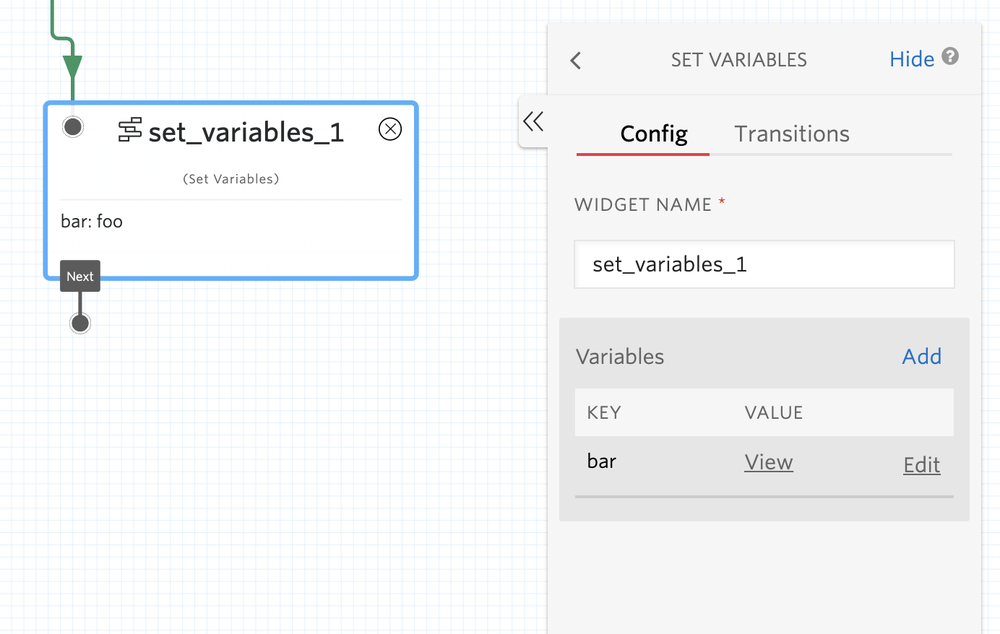Click the bar: foo text on the widget
This screenshot has width=1000, height=634.
pos(92,221)
